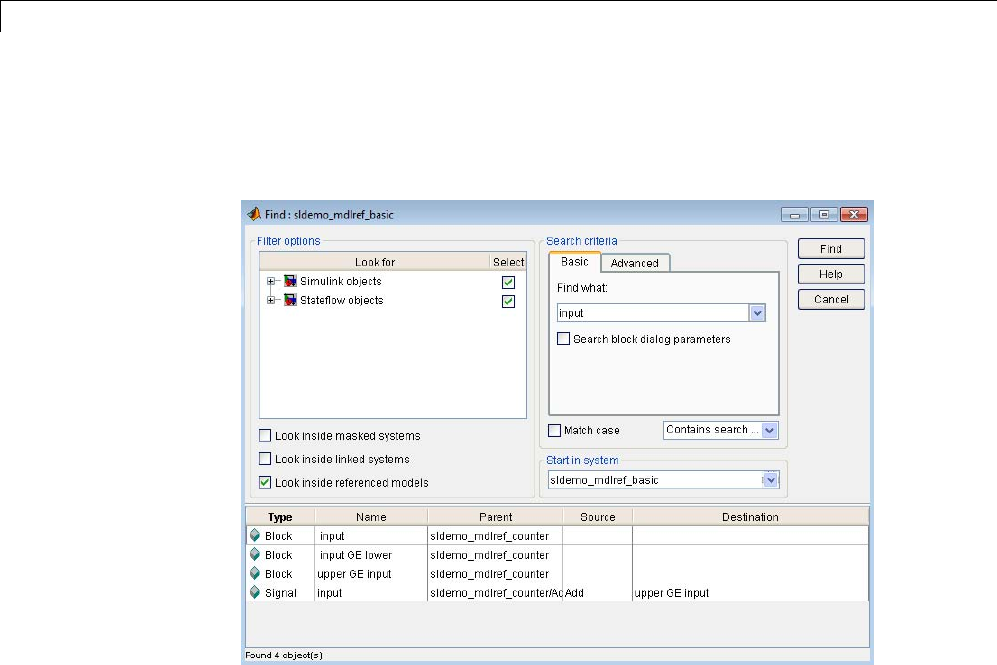Image resolution: width=997 pixels, height=665 pixels.
Task: Click the Find button
Action: tap(831, 249)
